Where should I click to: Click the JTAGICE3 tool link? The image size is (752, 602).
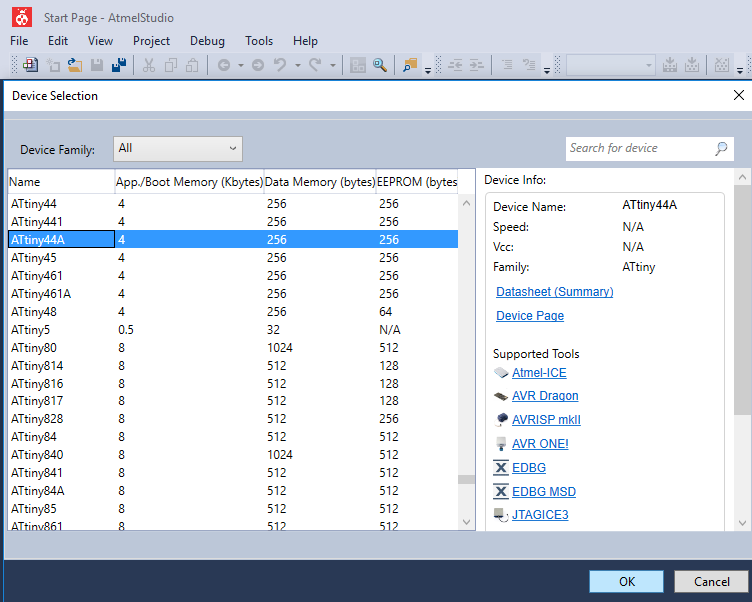(540, 515)
